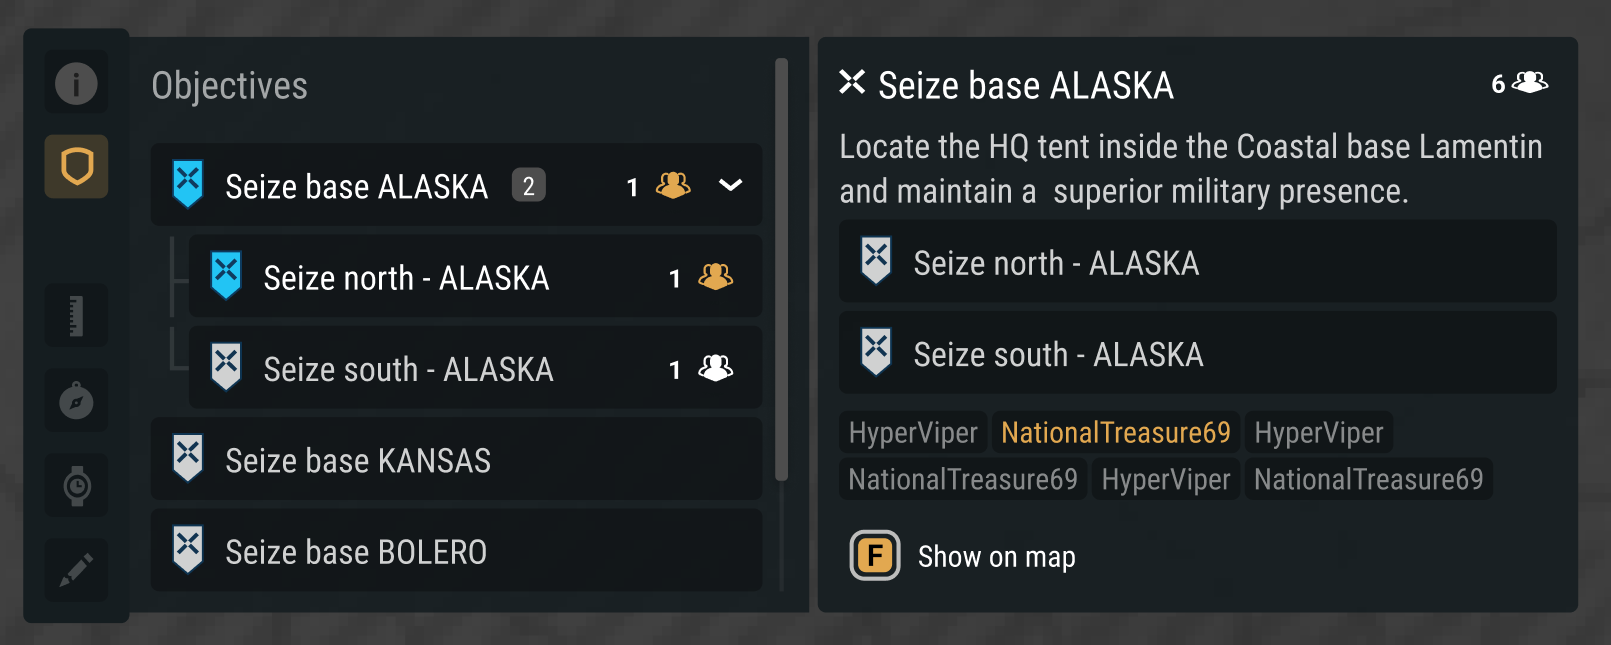Click the Show on map label

pos(996,557)
